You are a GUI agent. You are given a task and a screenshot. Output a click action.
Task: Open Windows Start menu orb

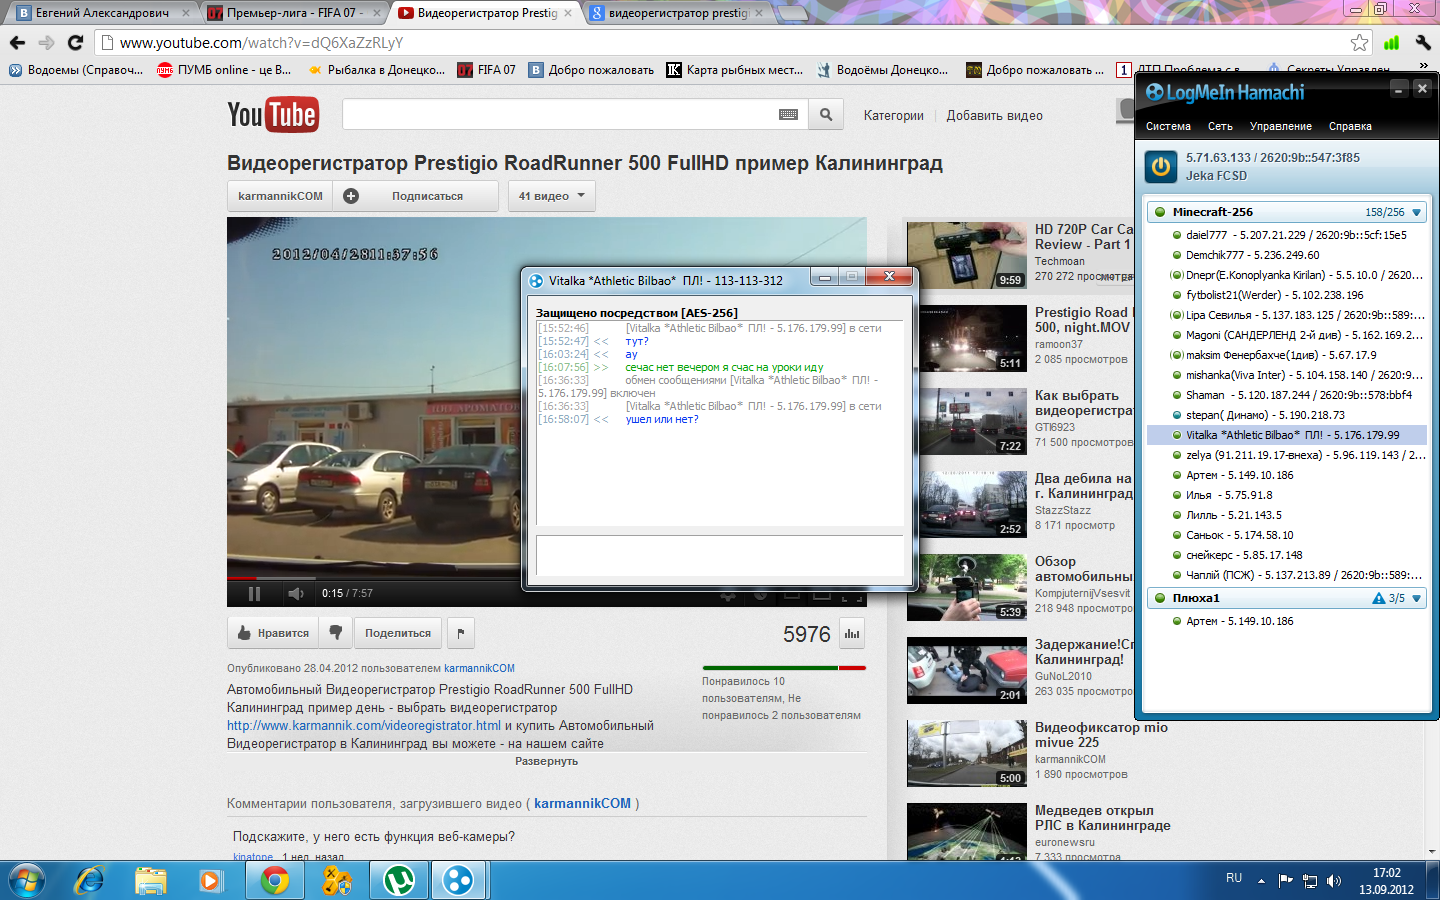tap(27, 880)
